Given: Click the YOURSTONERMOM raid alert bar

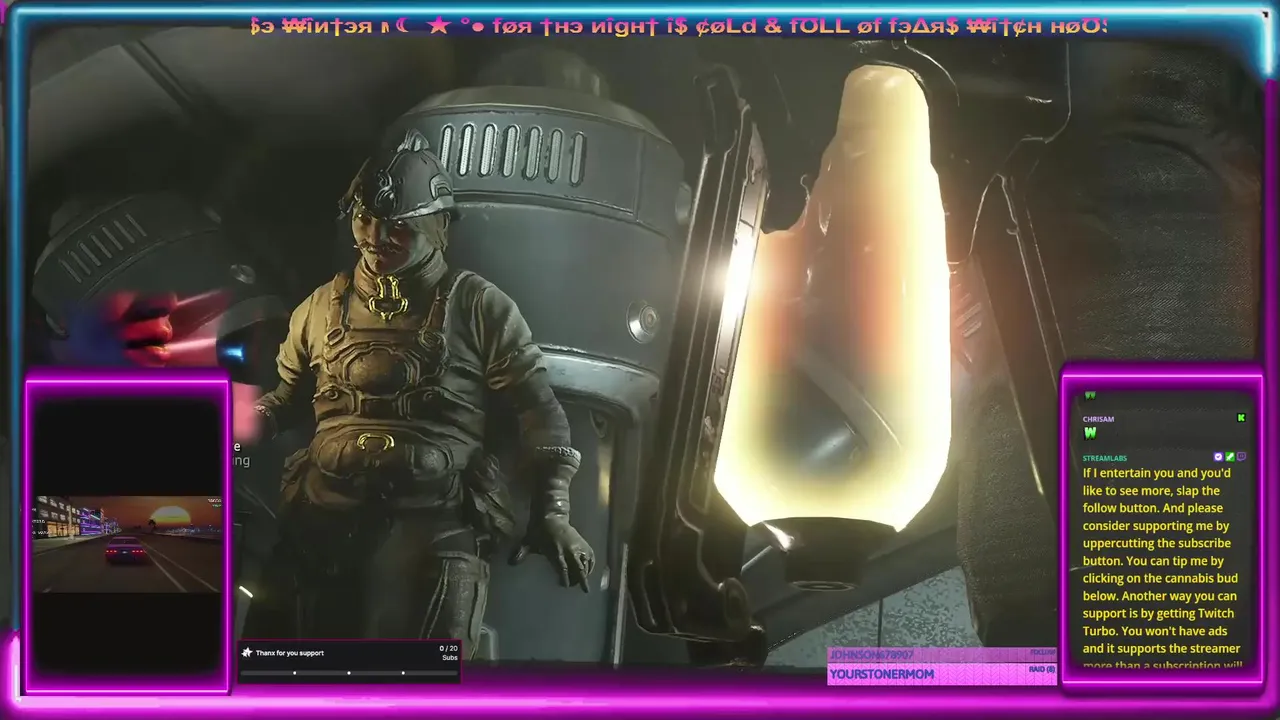Looking at the screenshot, I should coord(942,674).
